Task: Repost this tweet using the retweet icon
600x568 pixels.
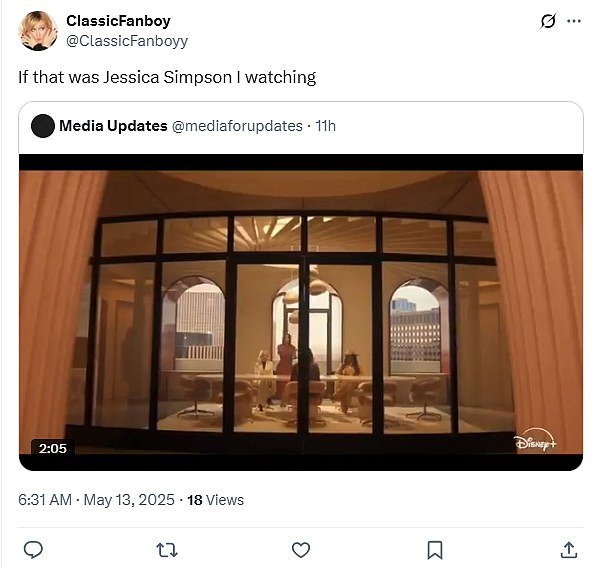Action: [x=167, y=550]
